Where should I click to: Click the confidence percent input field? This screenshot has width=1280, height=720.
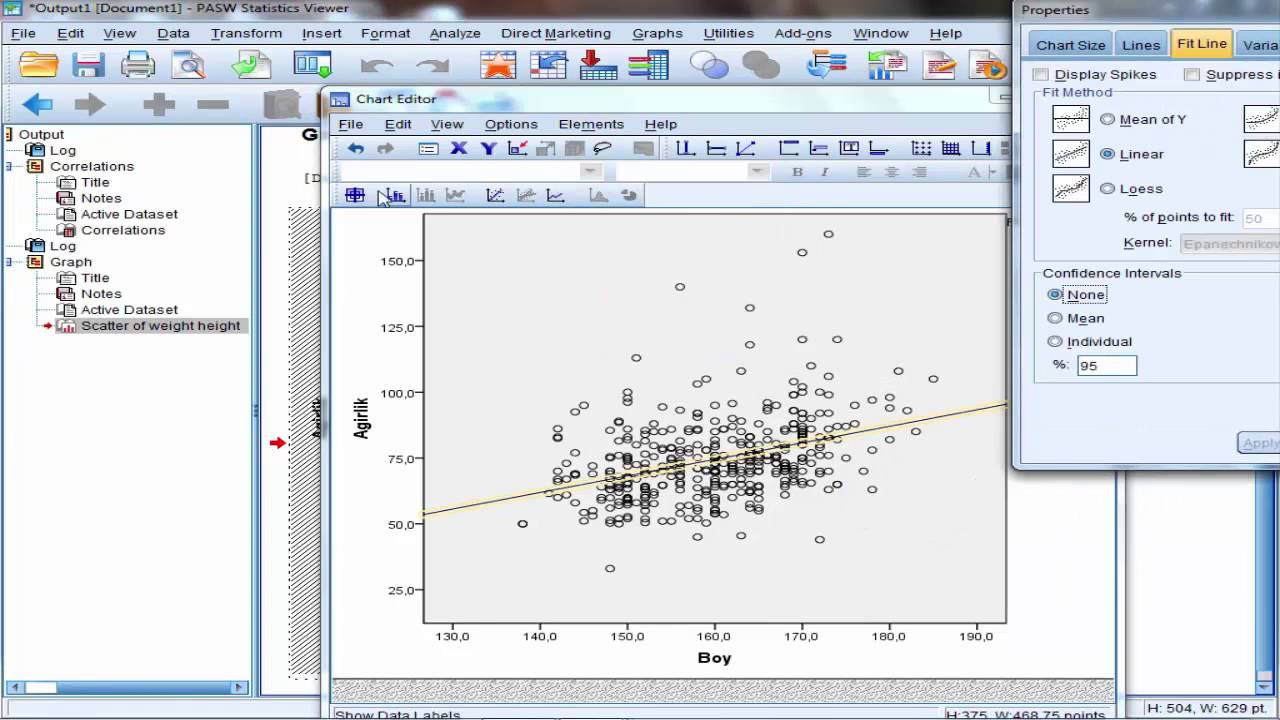(x=1106, y=365)
